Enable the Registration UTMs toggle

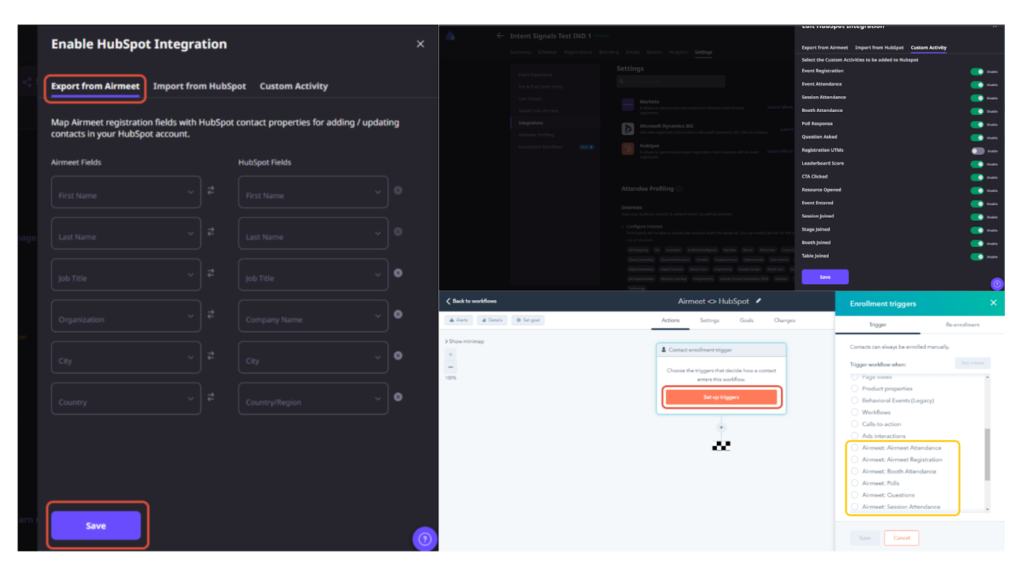point(977,148)
